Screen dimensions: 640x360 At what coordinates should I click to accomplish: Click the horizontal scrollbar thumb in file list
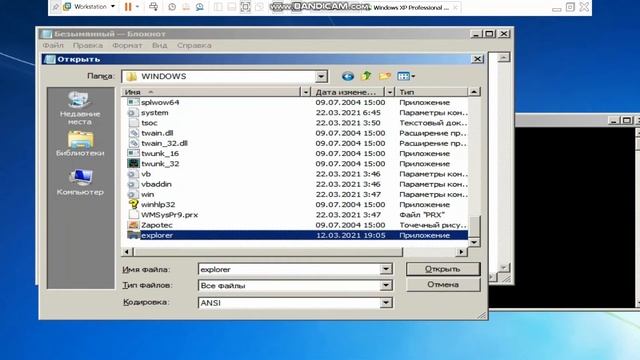point(267,252)
